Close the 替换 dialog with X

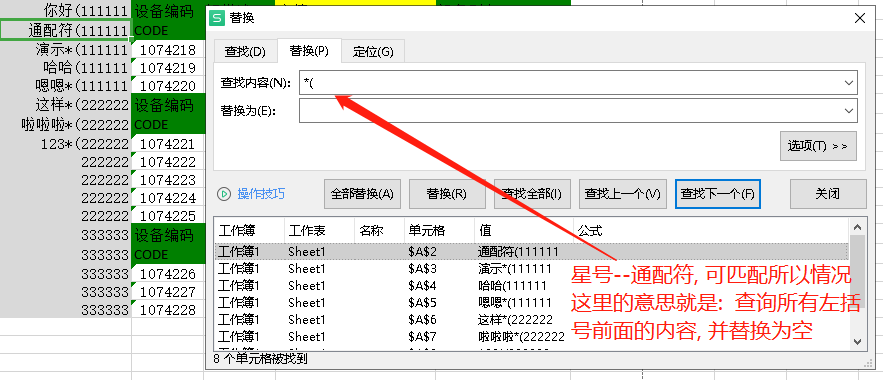coord(859,18)
